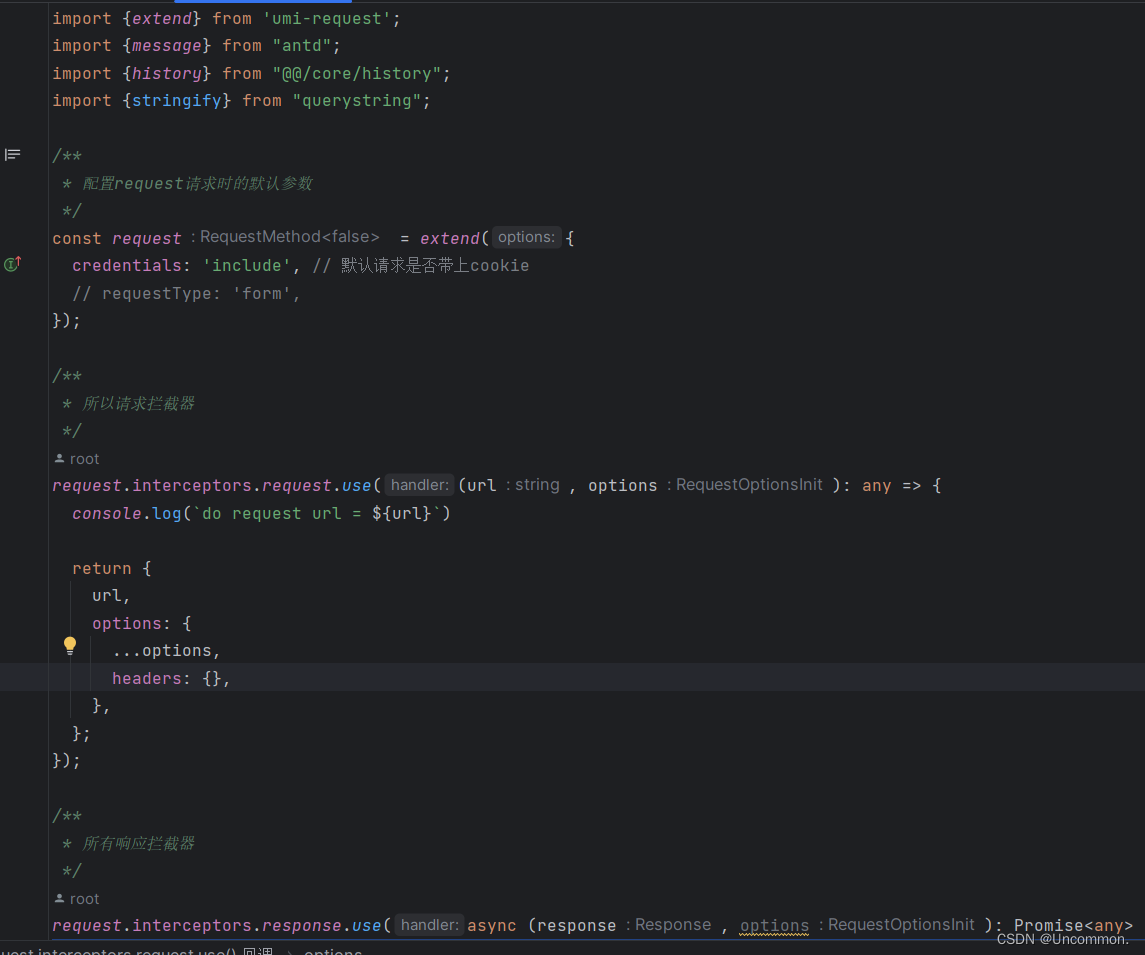Click the green override gutter icon beside credentials

coord(12,264)
